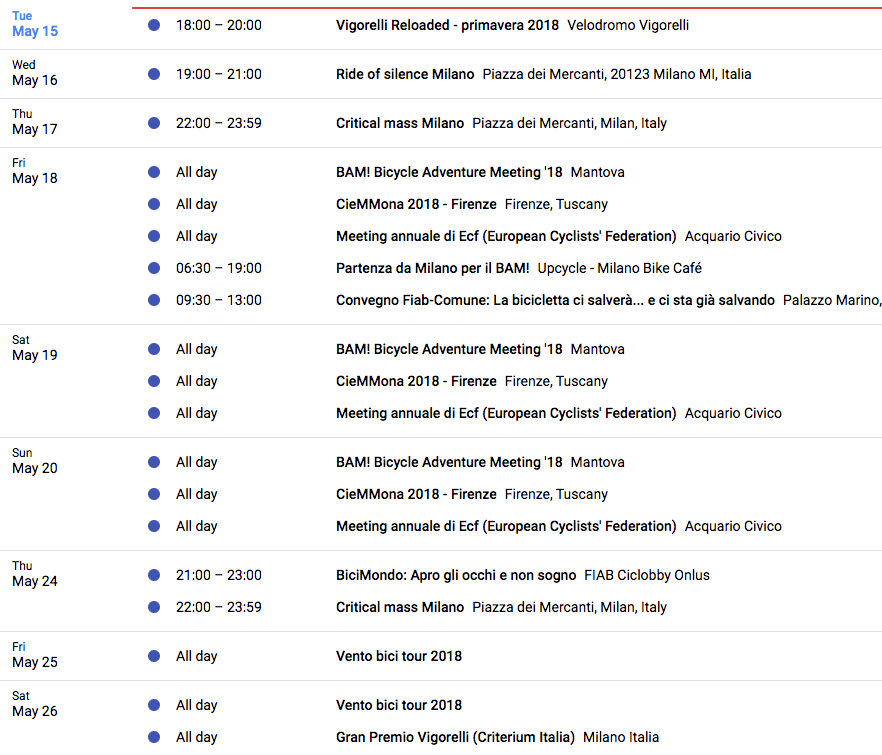Open CieMMona 2018 - Firenze on May 18
This screenshot has width=882, height=755.
[416, 204]
